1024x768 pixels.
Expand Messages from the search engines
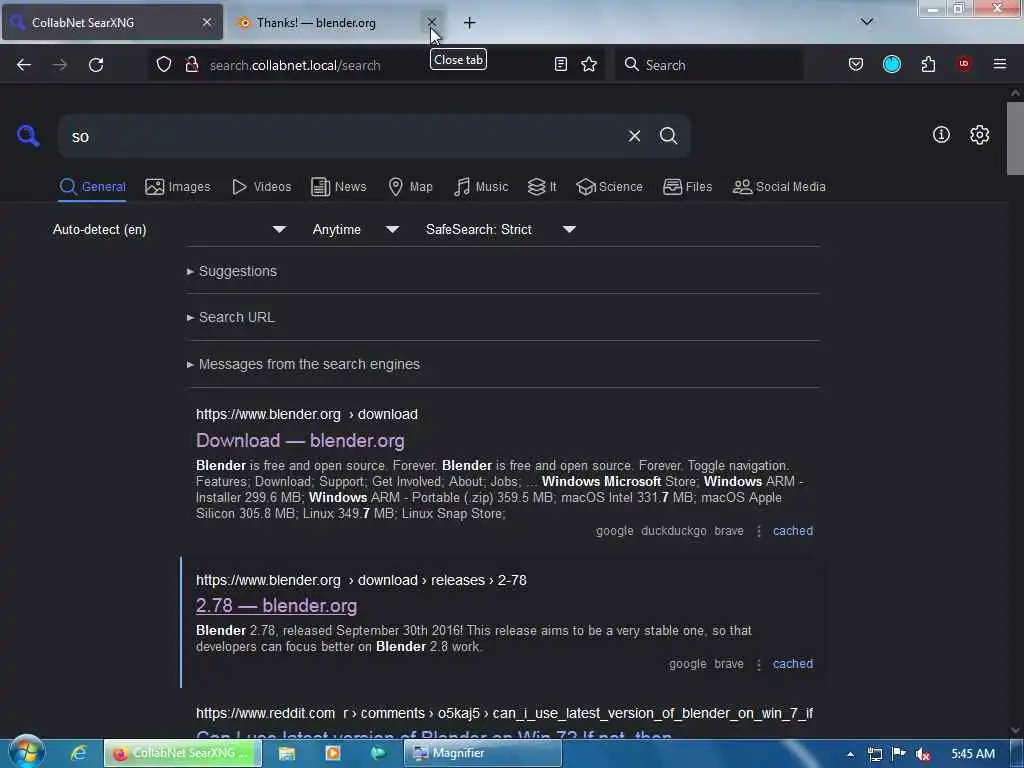pos(303,364)
